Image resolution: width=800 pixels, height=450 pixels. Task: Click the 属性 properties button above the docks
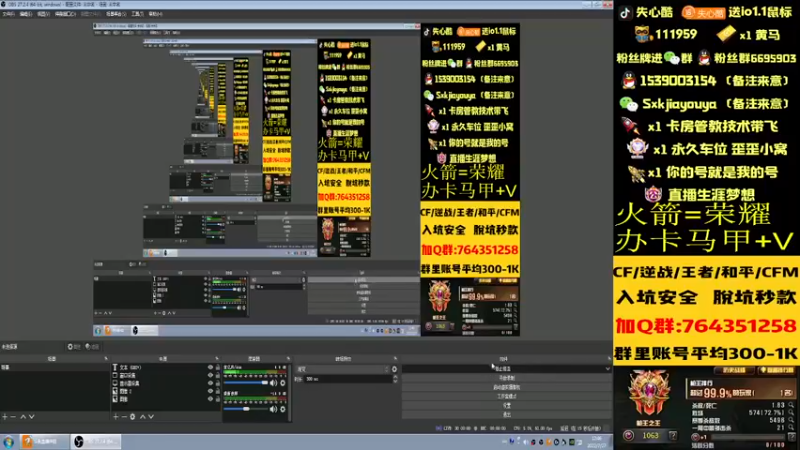(74, 347)
